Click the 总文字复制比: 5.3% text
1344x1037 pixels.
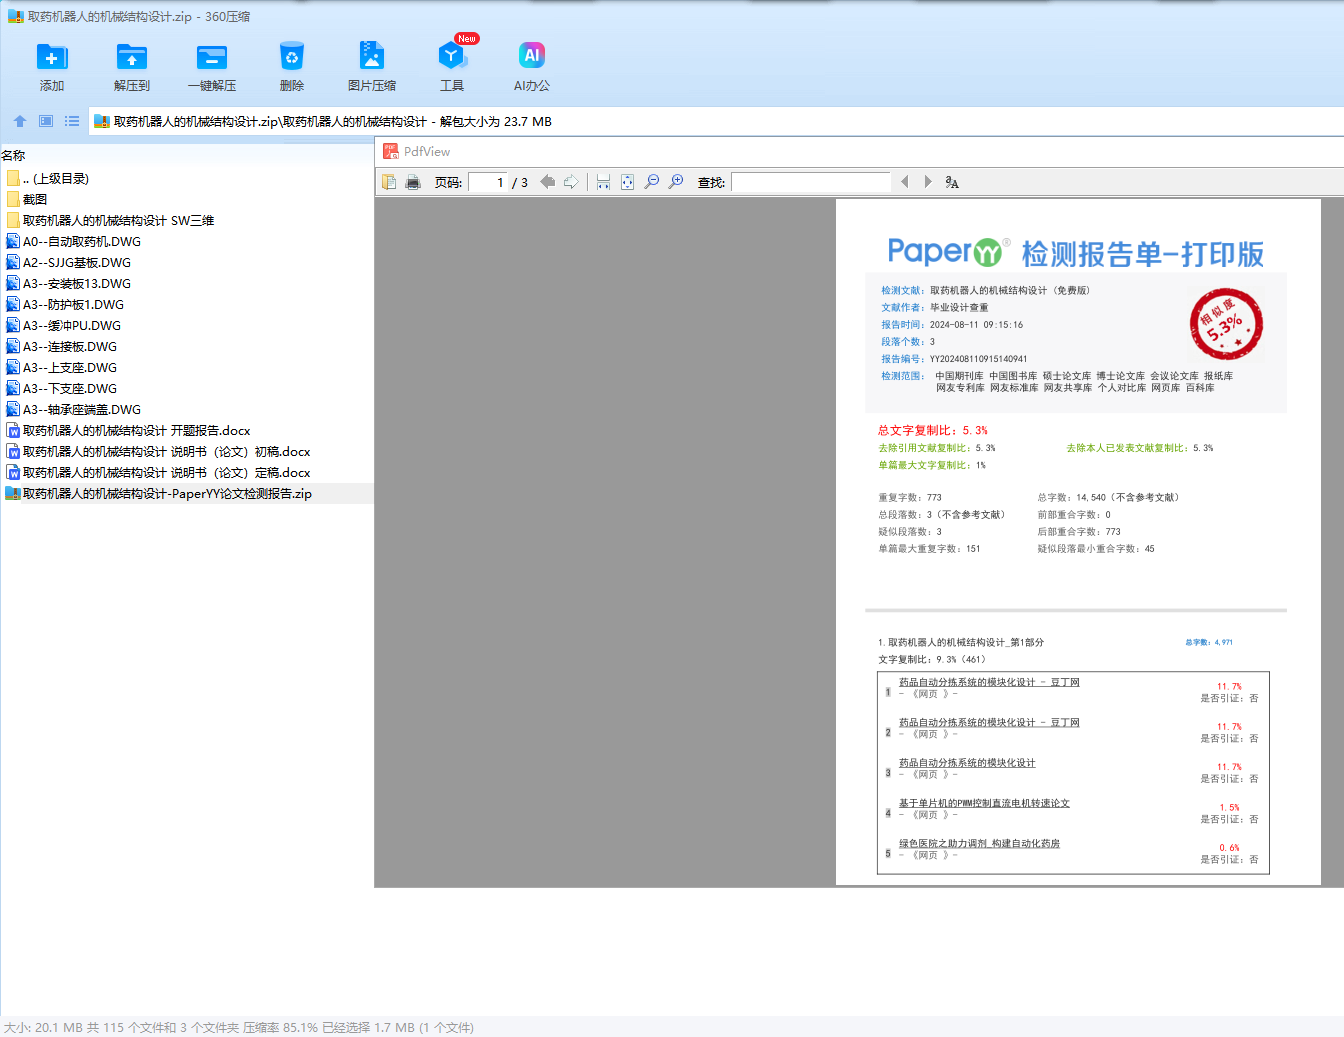click(933, 430)
